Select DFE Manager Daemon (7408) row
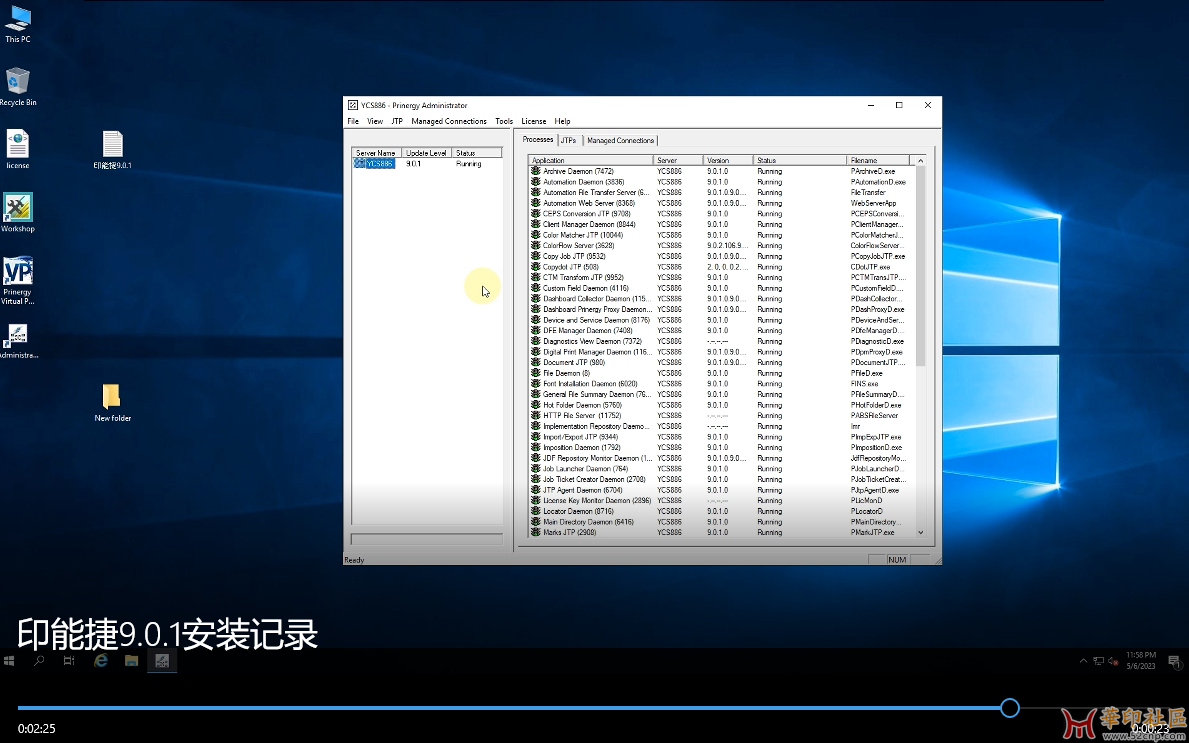The height and width of the screenshot is (743, 1189). [722, 331]
